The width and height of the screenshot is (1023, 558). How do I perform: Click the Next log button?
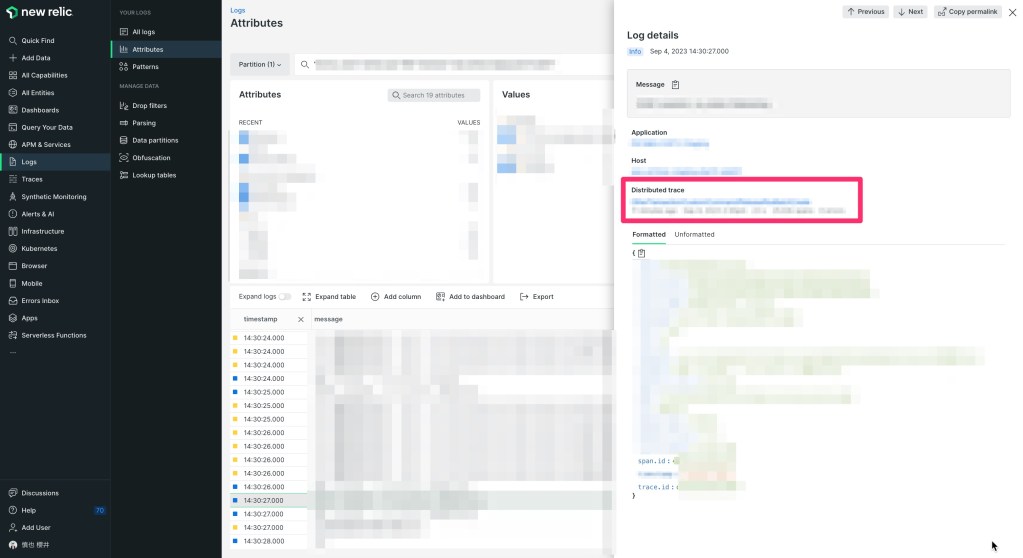[x=909, y=12]
